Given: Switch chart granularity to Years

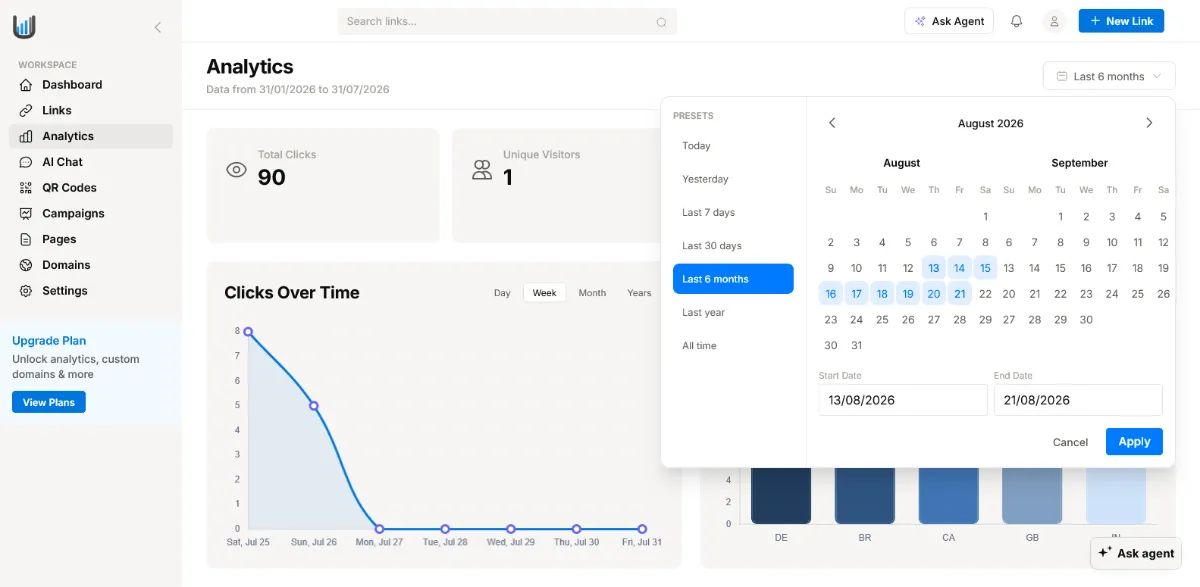Looking at the screenshot, I should pyautogui.click(x=639, y=293).
